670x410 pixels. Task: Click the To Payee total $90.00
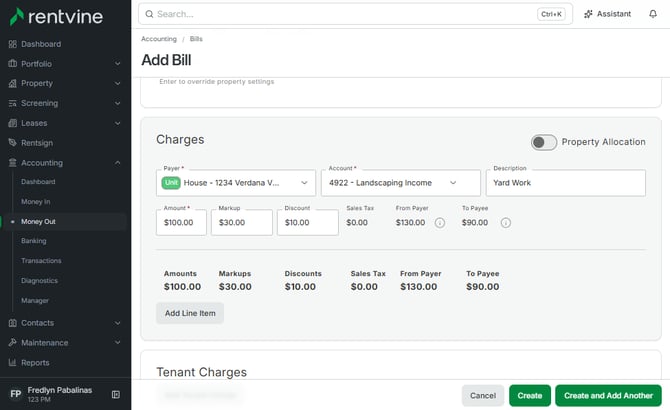click(482, 287)
